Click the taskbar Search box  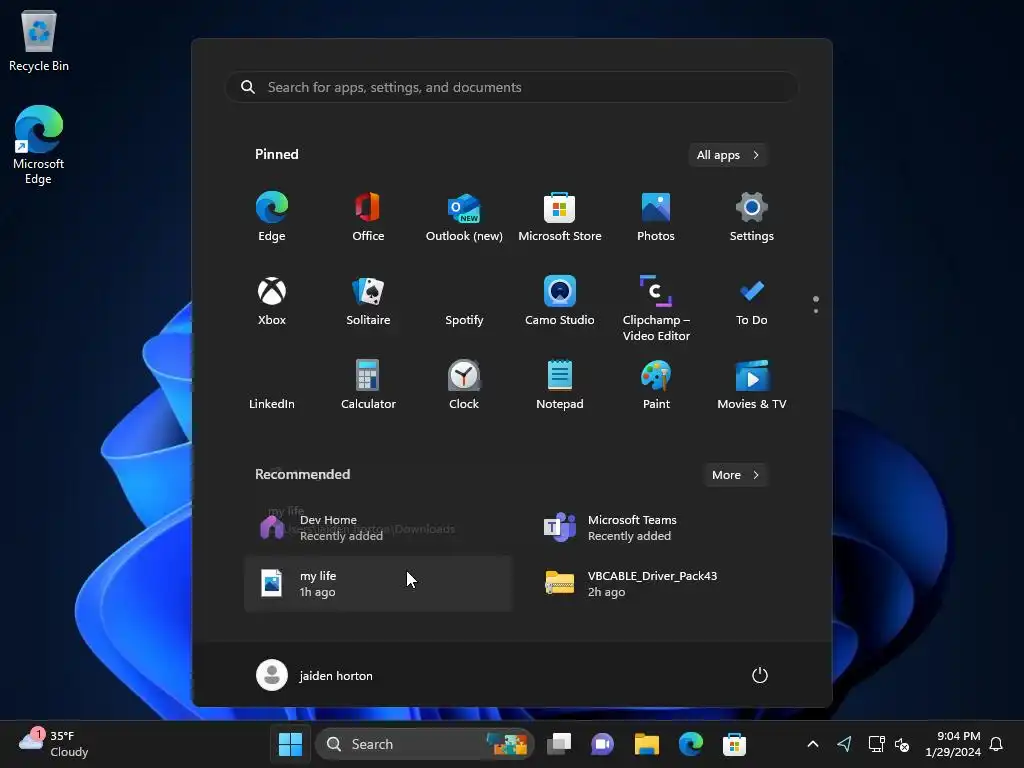[x=424, y=744]
